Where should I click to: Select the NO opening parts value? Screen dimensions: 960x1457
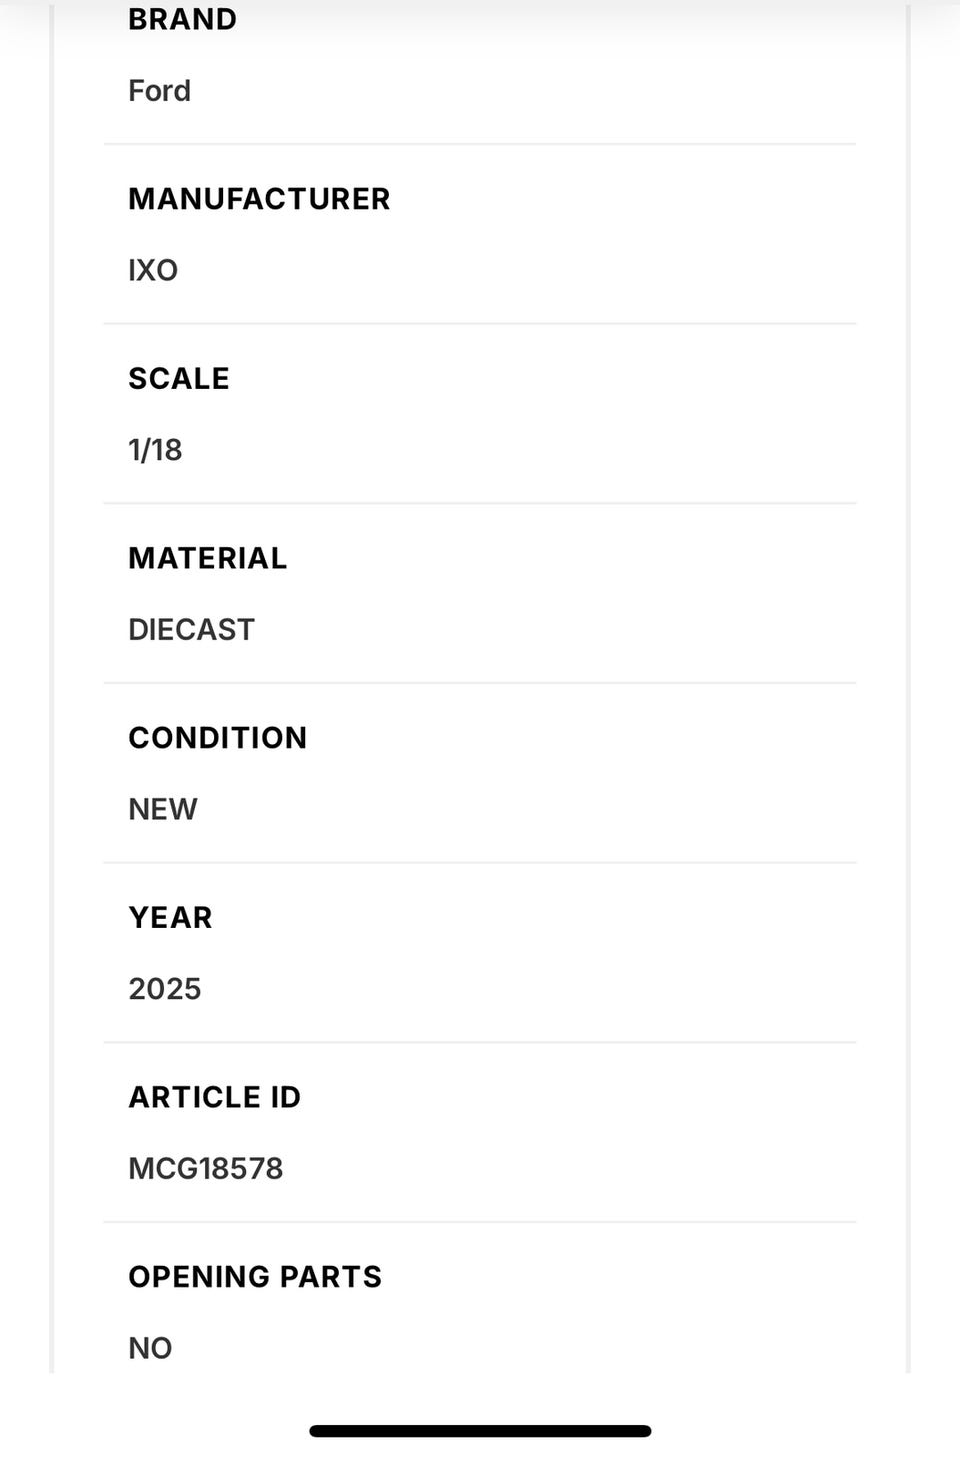150,1348
